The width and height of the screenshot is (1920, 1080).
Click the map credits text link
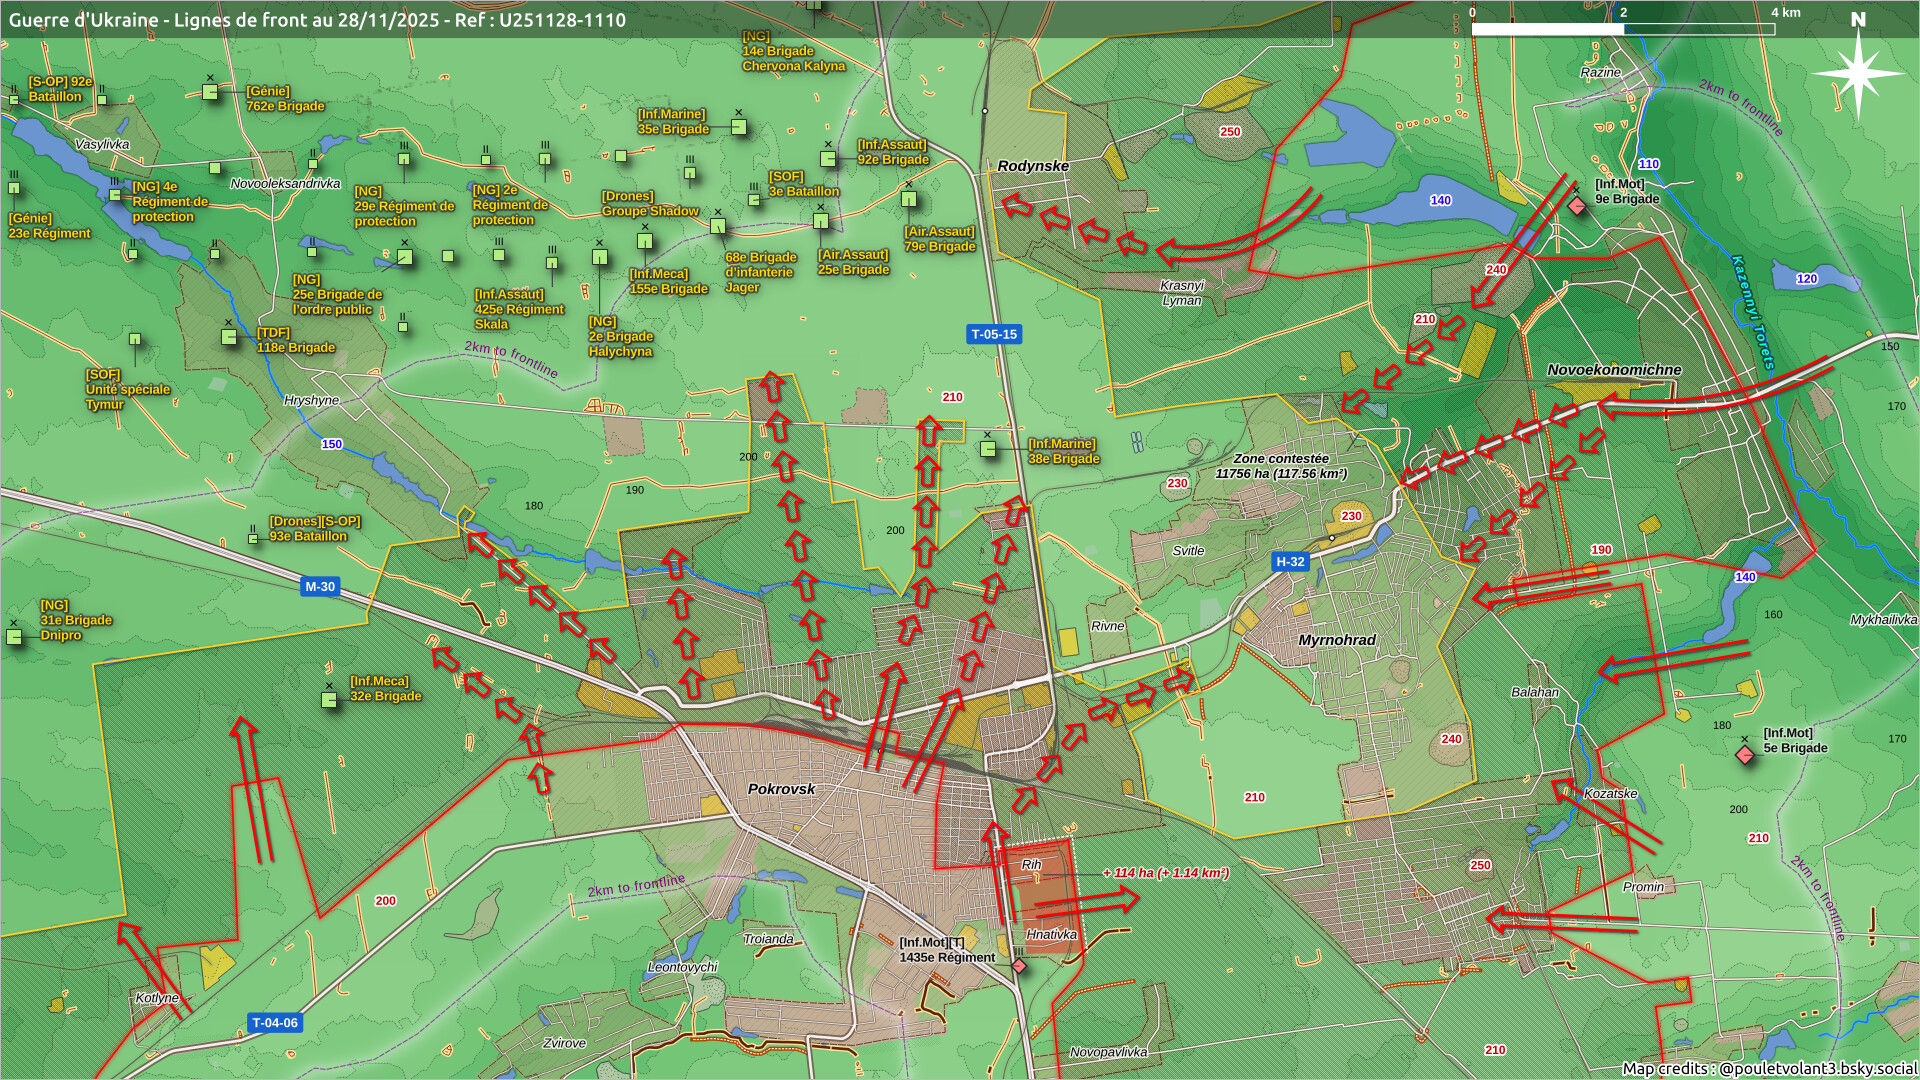pos(1768,1068)
